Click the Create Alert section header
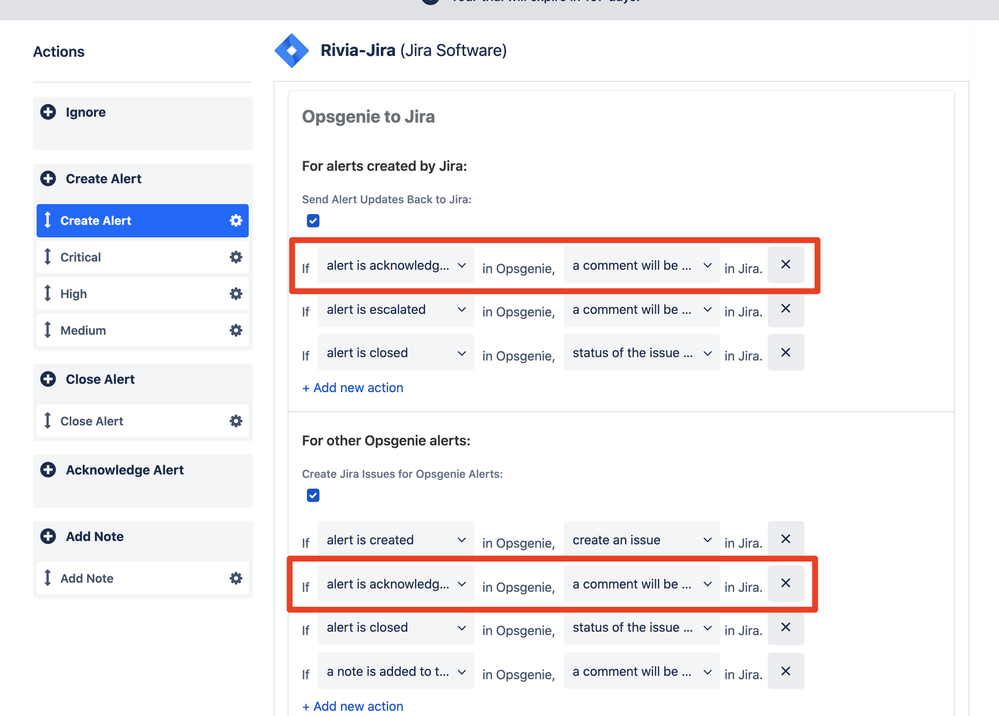Screen dimensions: 999x716 [103, 178]
